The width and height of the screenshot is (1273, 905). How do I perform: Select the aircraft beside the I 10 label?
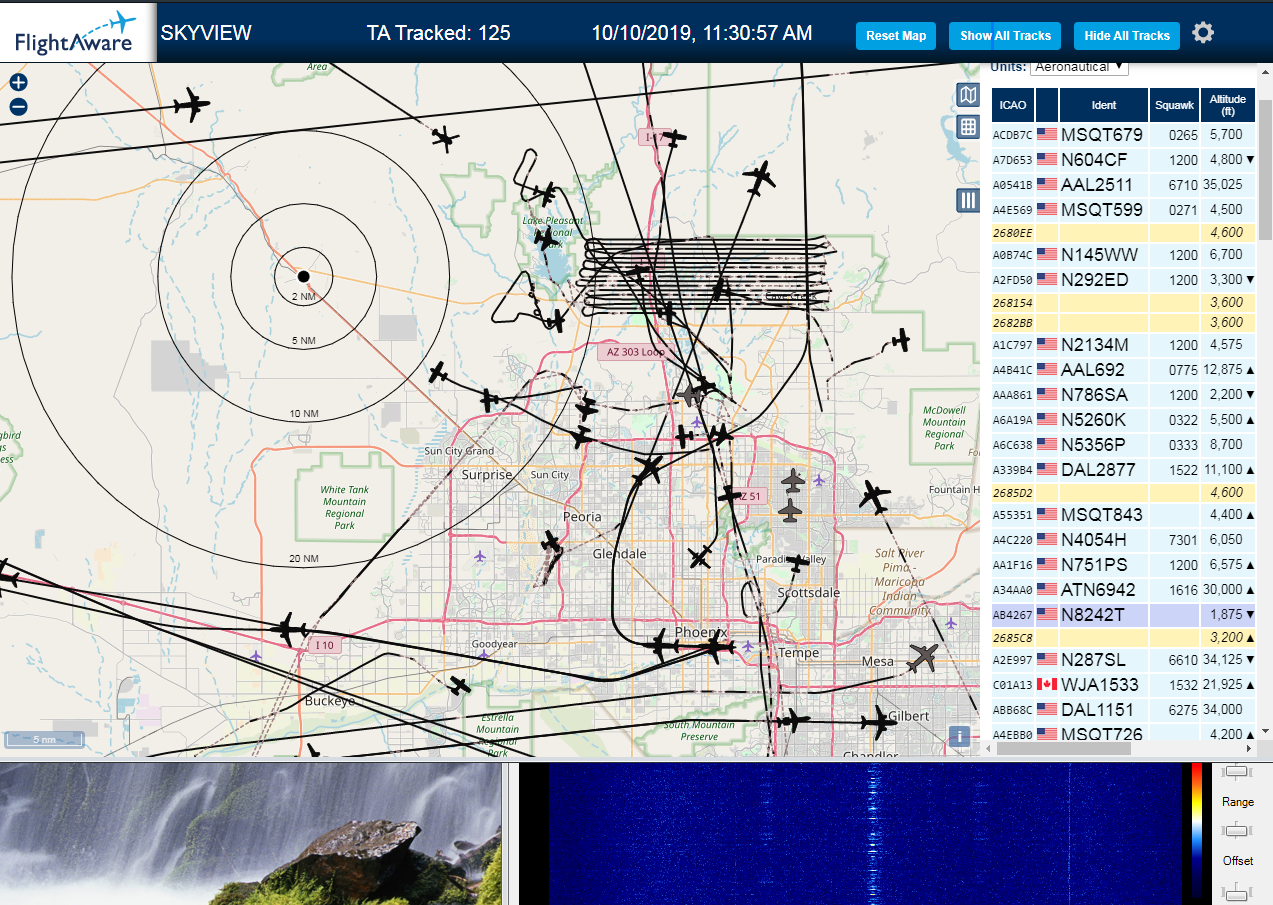pos(291,630)
